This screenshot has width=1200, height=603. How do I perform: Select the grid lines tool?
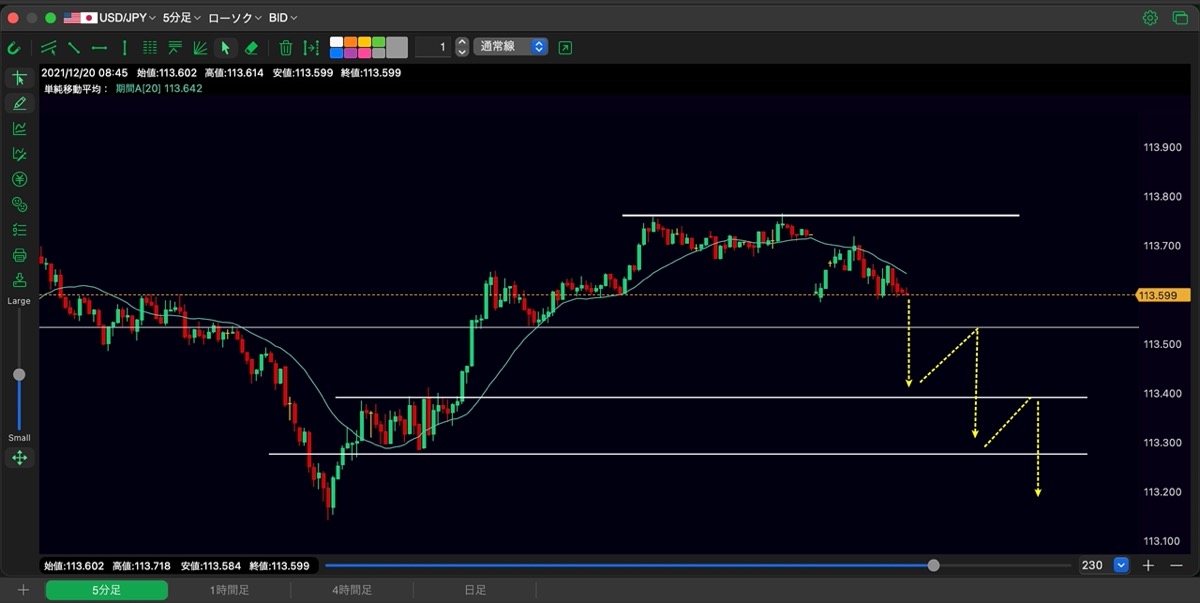click(x=150, y=47)
